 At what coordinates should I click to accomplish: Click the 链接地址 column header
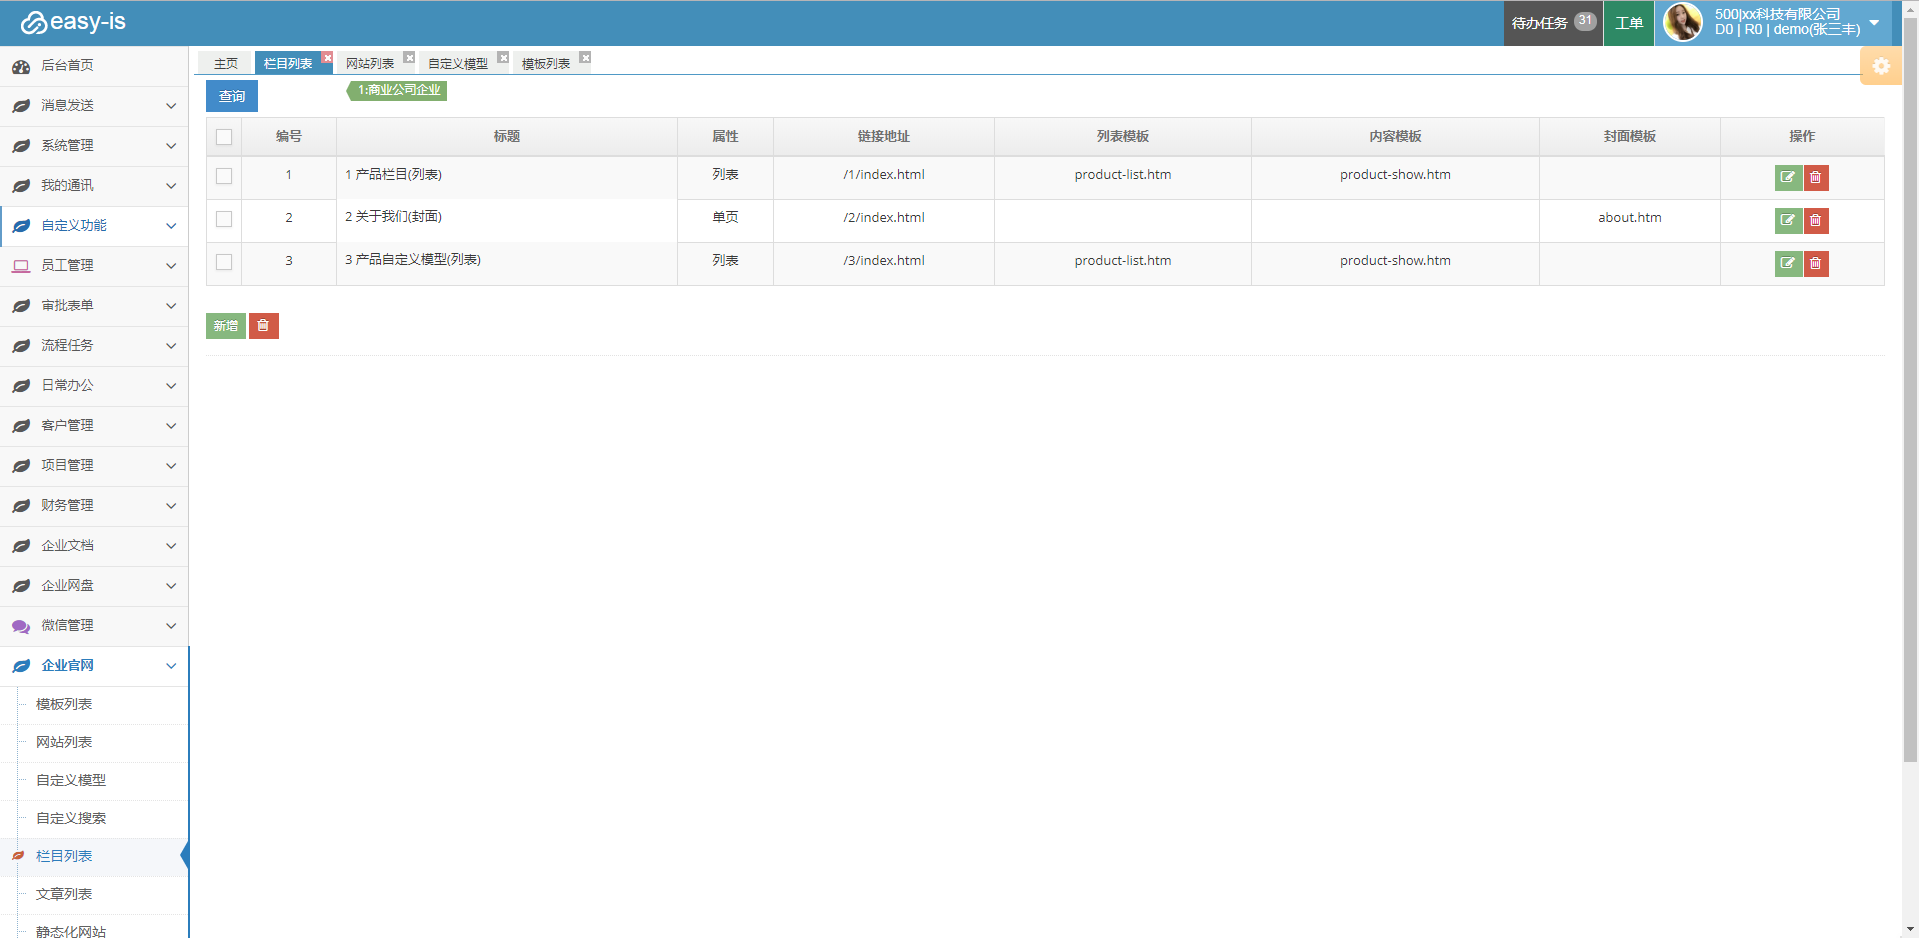tap(884, 137)
